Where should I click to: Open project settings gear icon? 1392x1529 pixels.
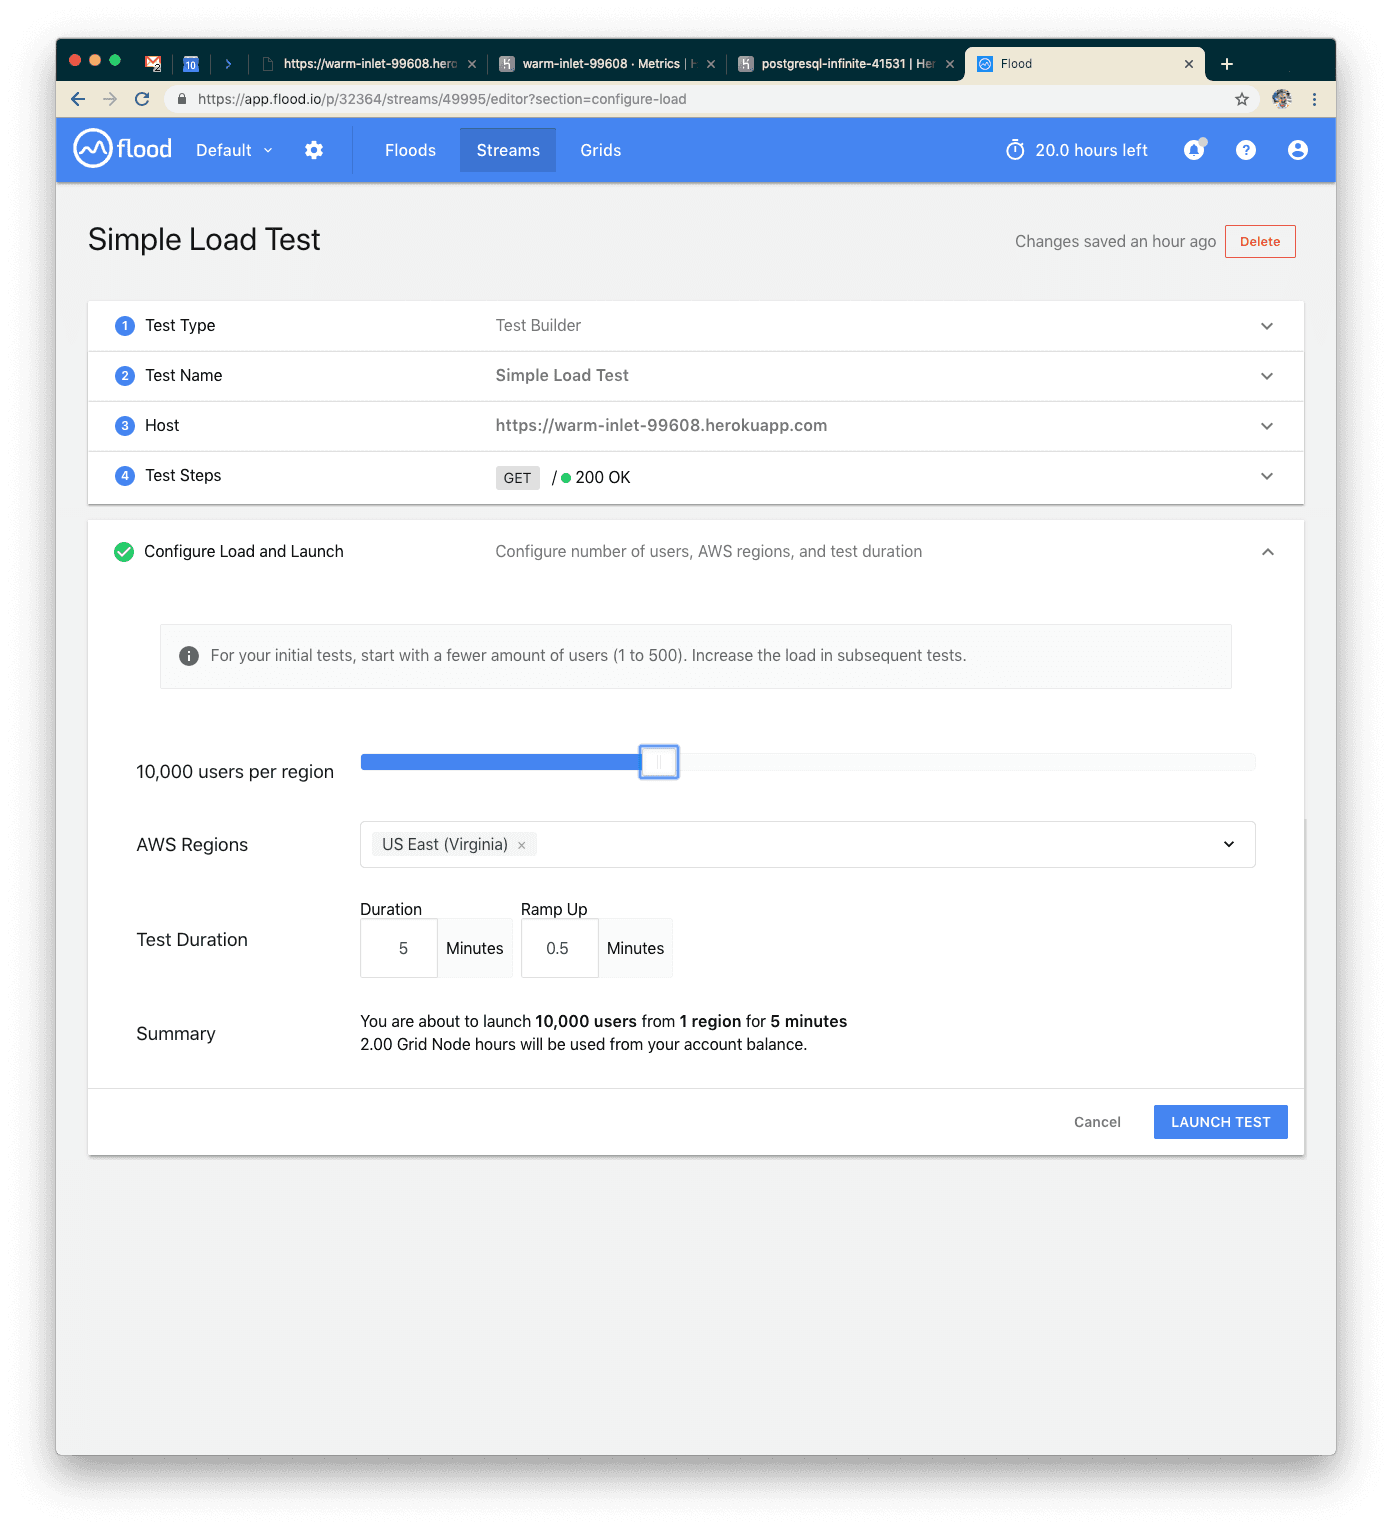click(314, 150)
